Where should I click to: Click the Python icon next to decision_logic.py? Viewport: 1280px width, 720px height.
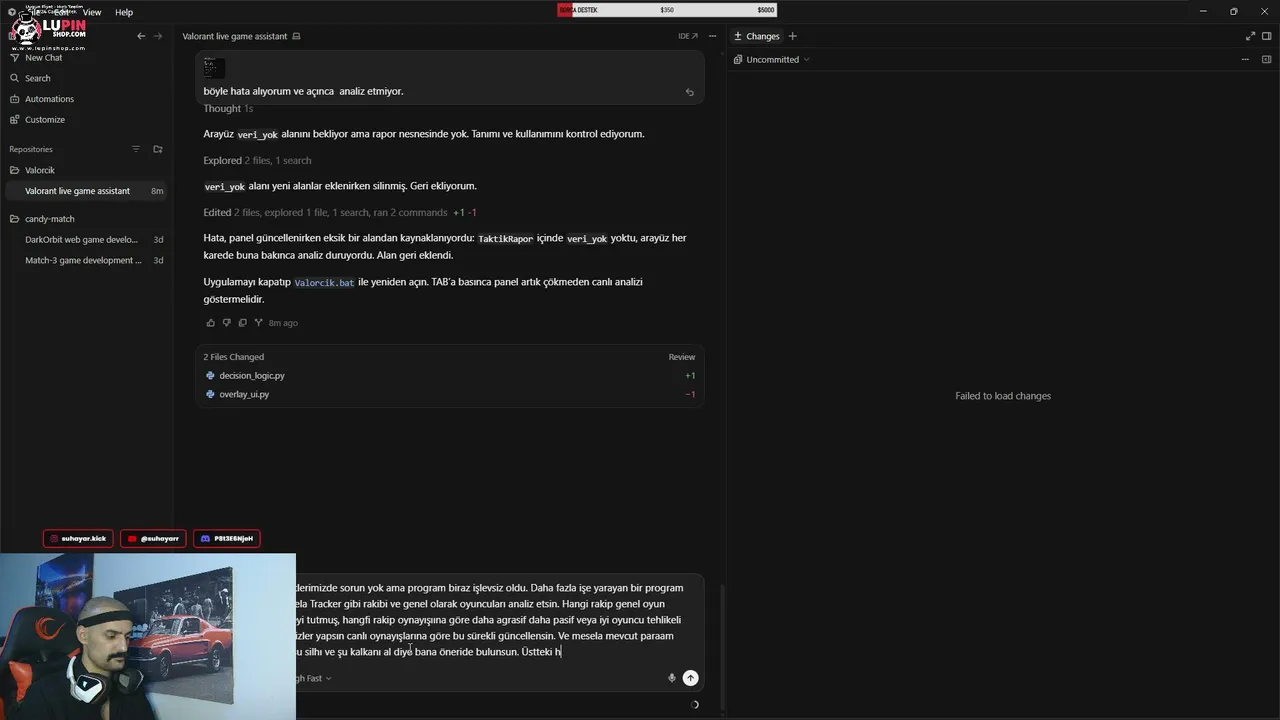pyautogui.click(x=210, y=376)
